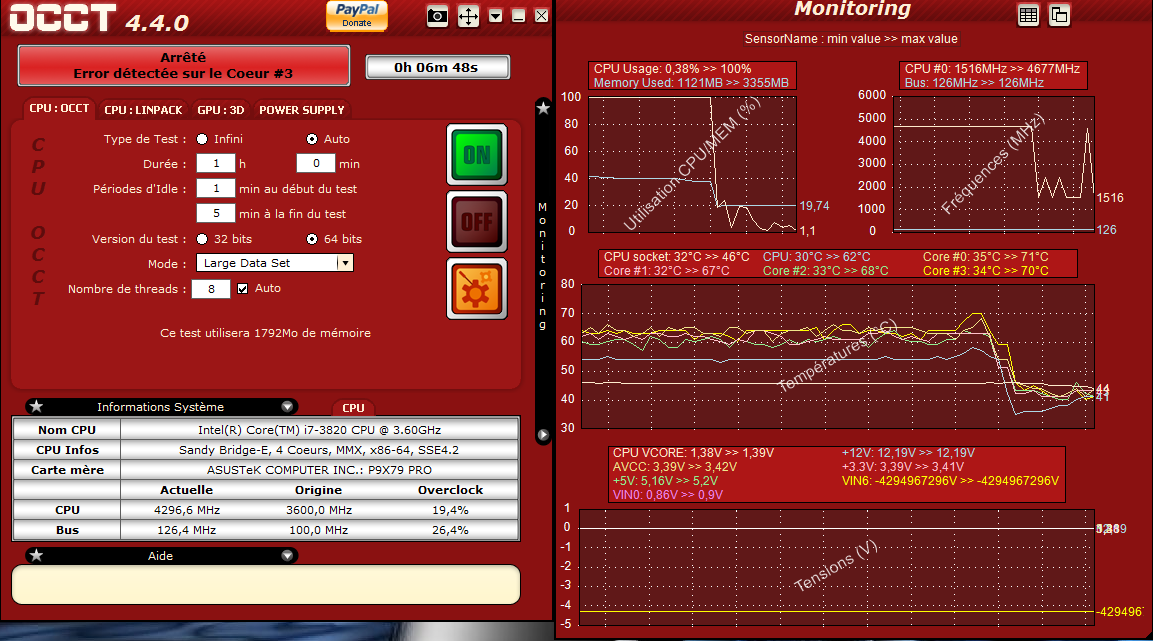Click the monitoring table view icon
1153x641 pixels.
click(x=1028, y=14)
